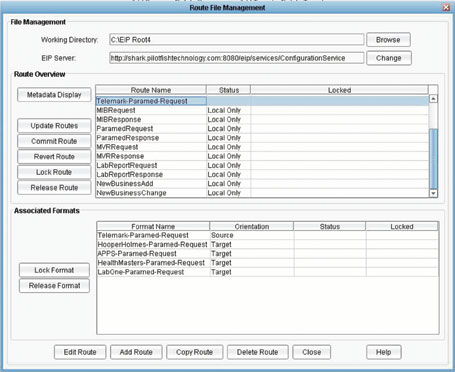
Task: Click Commit Route button
Action: coord(54,141)
